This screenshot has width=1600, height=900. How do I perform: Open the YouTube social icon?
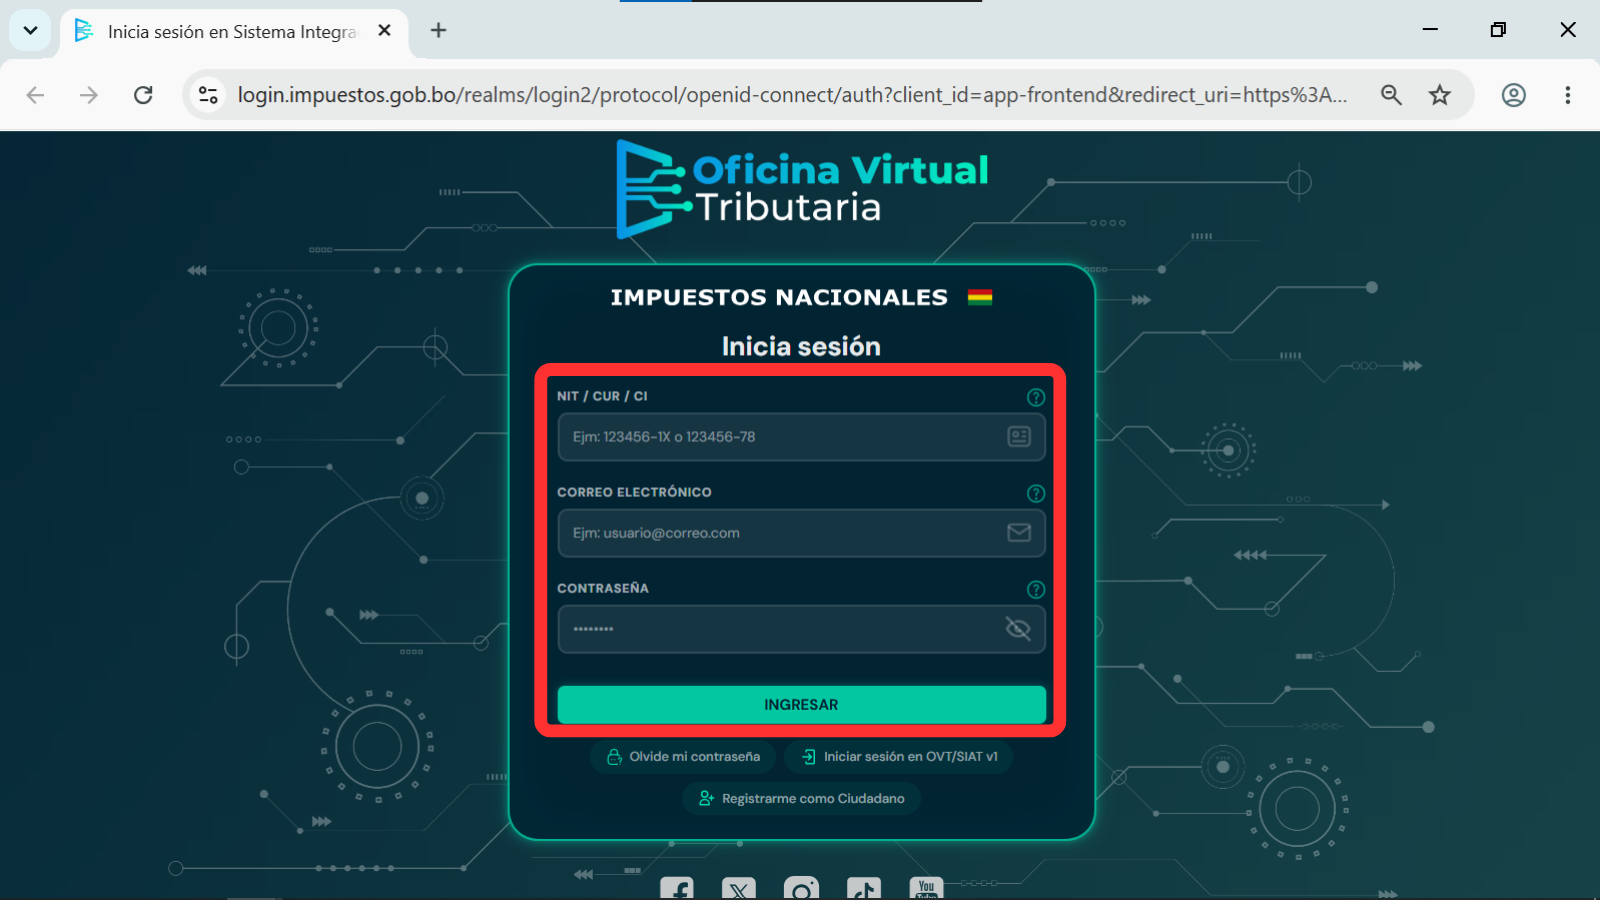(x=926, y=888)
